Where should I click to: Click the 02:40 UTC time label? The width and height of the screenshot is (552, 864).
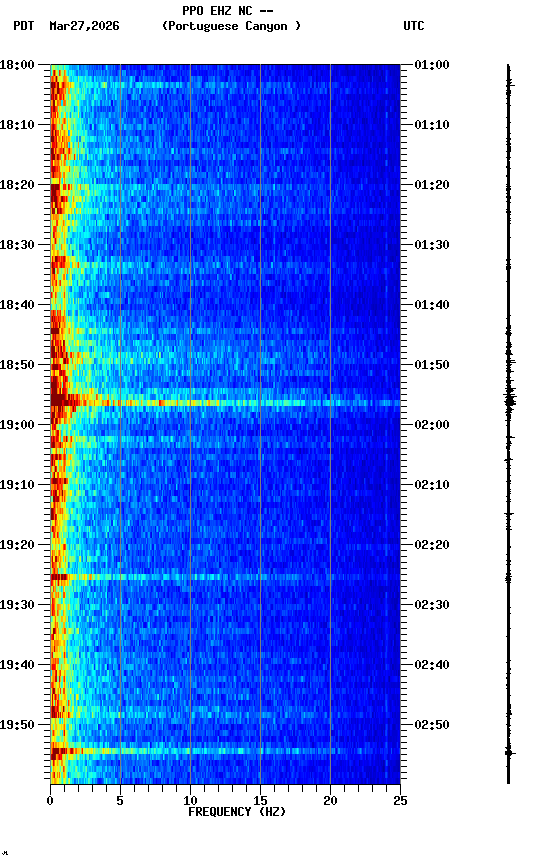432,665
